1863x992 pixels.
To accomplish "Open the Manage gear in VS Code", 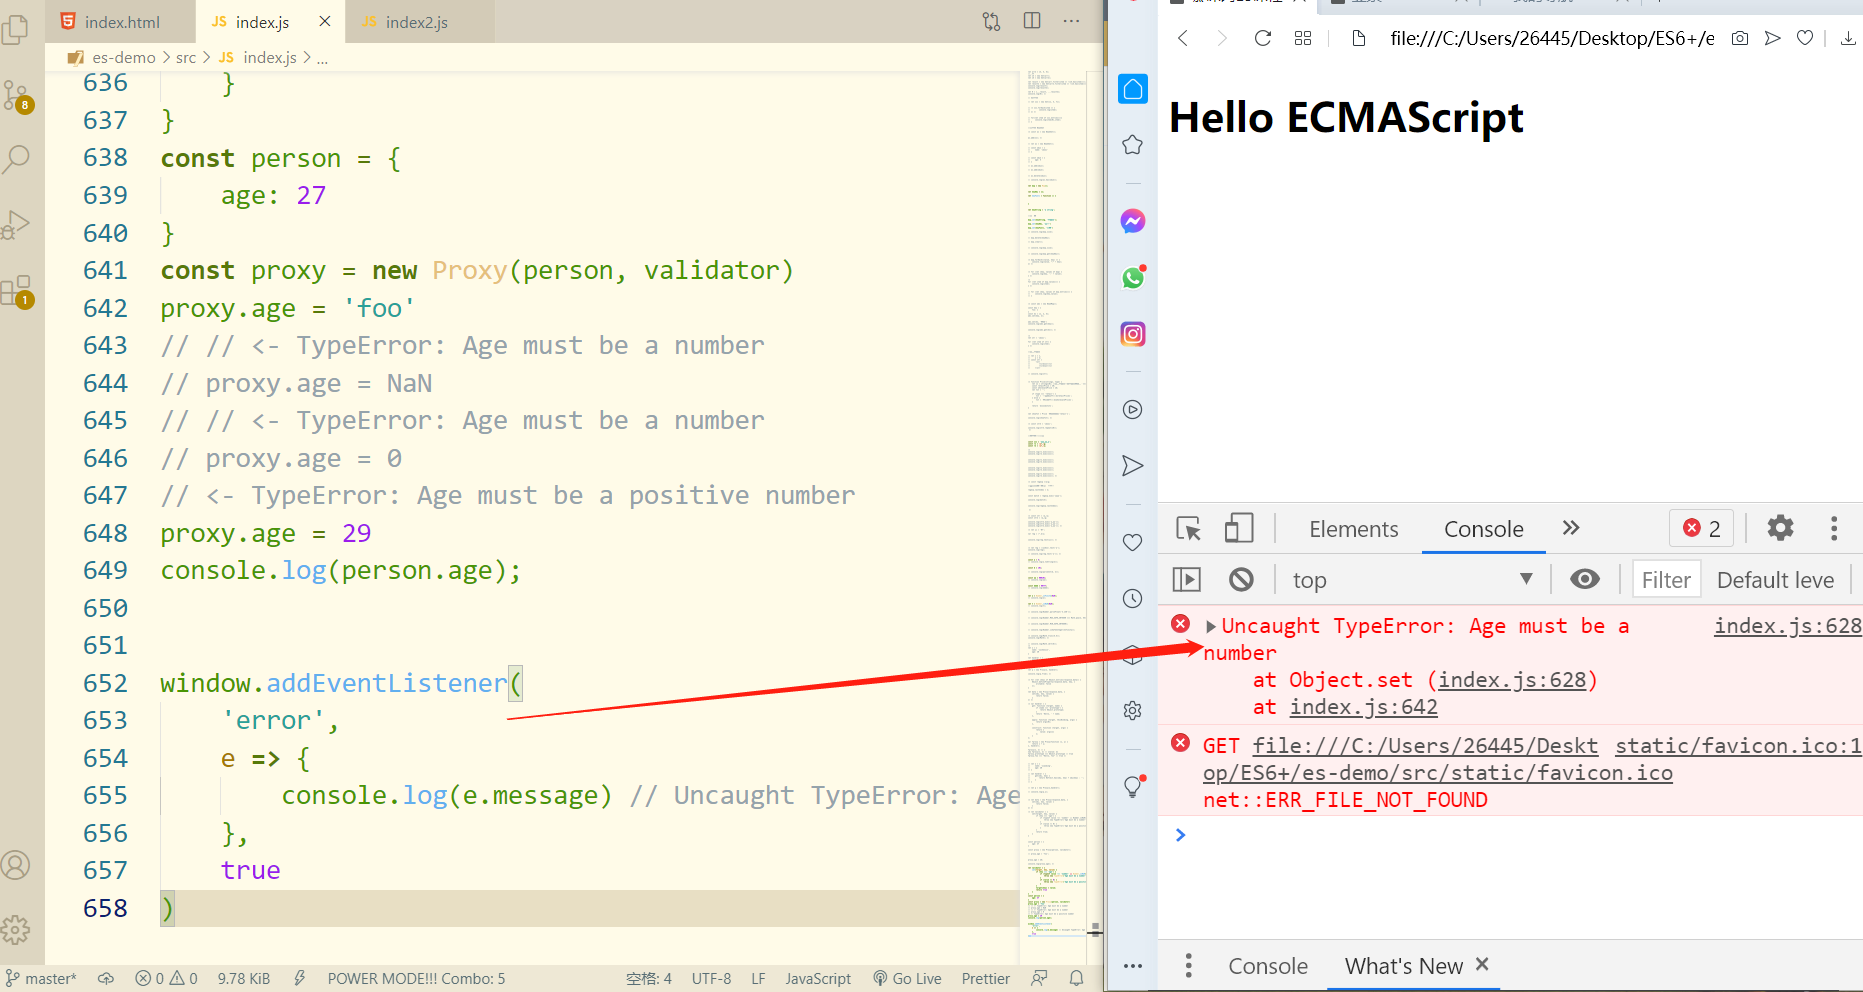I will point(15,930).
